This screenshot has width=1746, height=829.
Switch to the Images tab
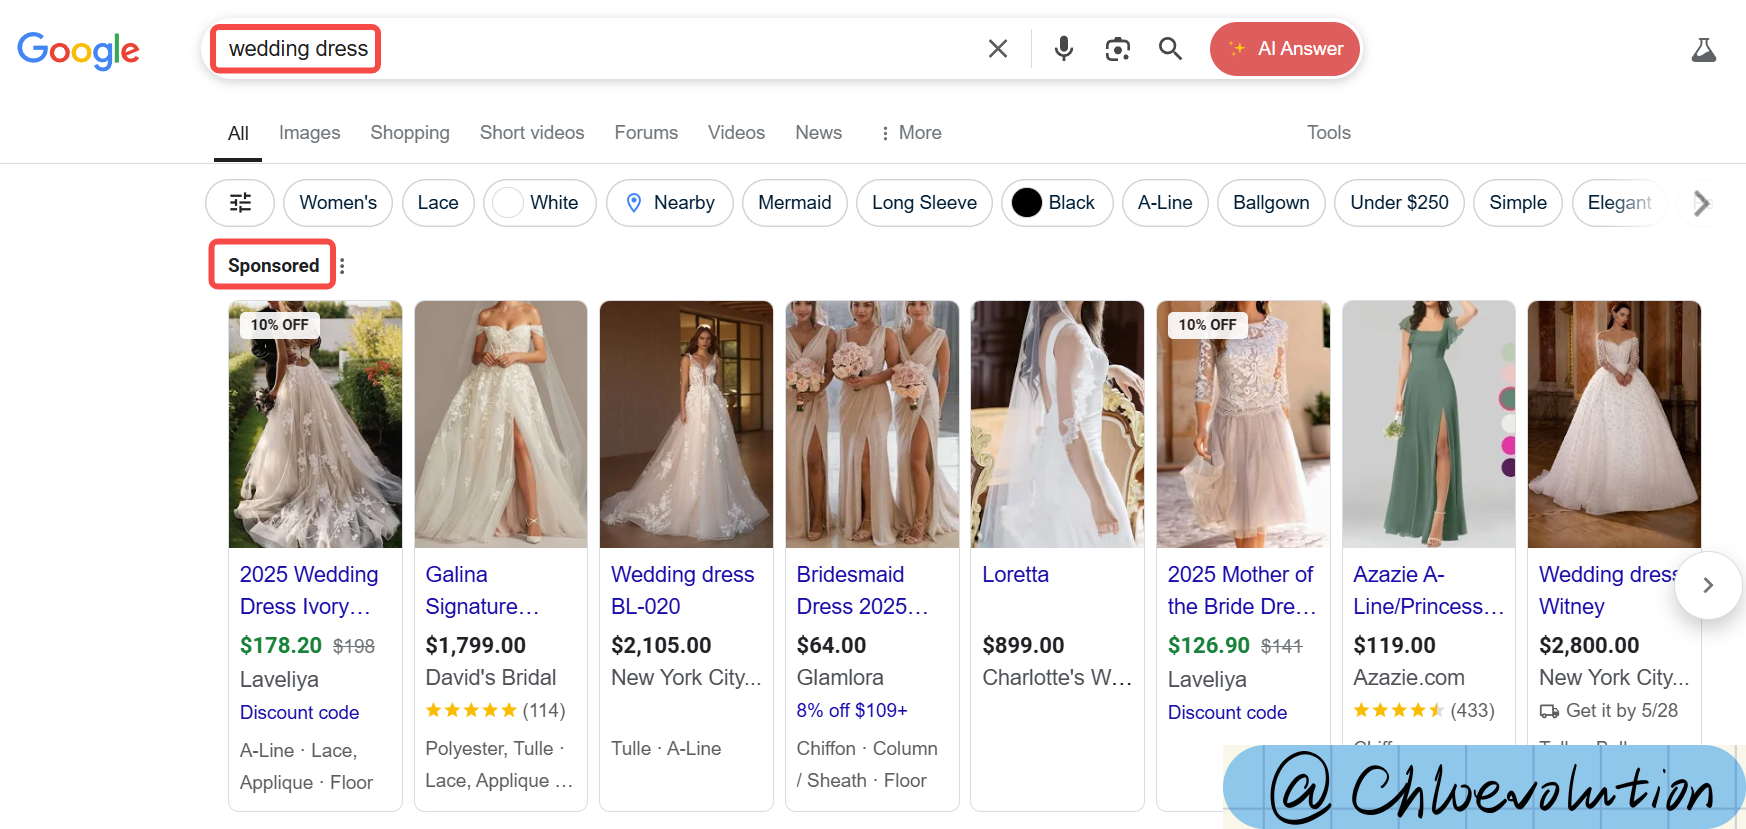tap(309, 132)
